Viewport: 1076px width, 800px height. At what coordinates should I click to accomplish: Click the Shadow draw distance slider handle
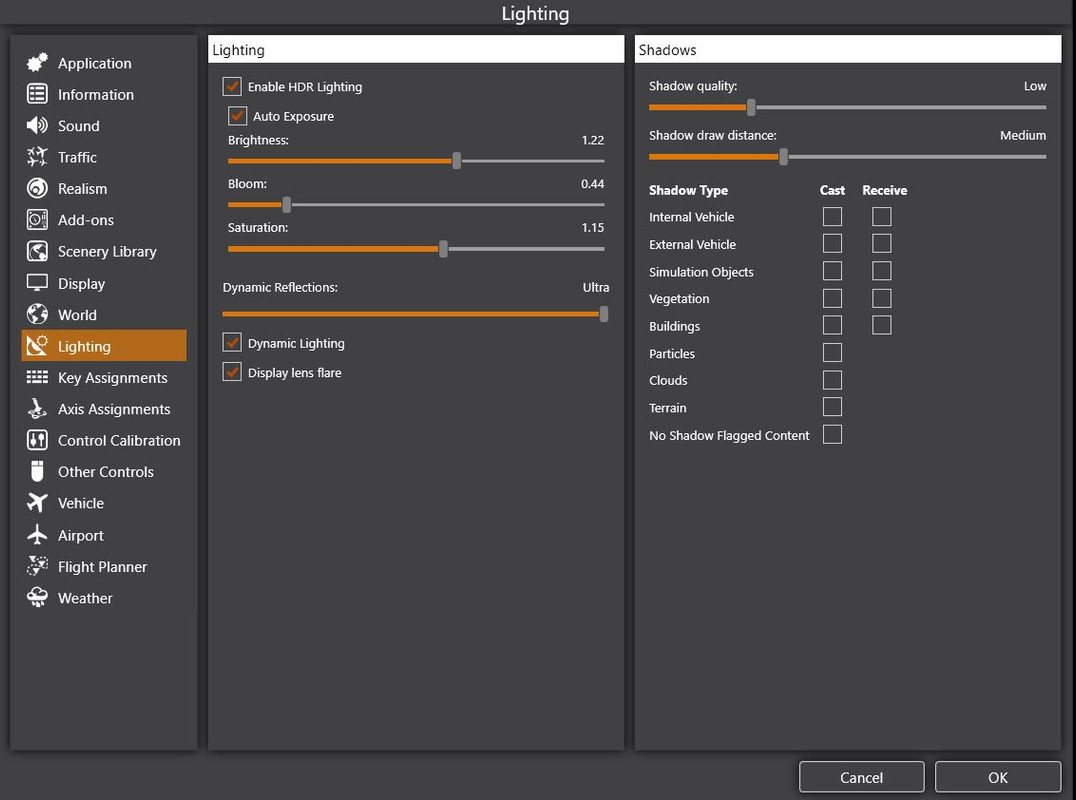click(784, 156)
